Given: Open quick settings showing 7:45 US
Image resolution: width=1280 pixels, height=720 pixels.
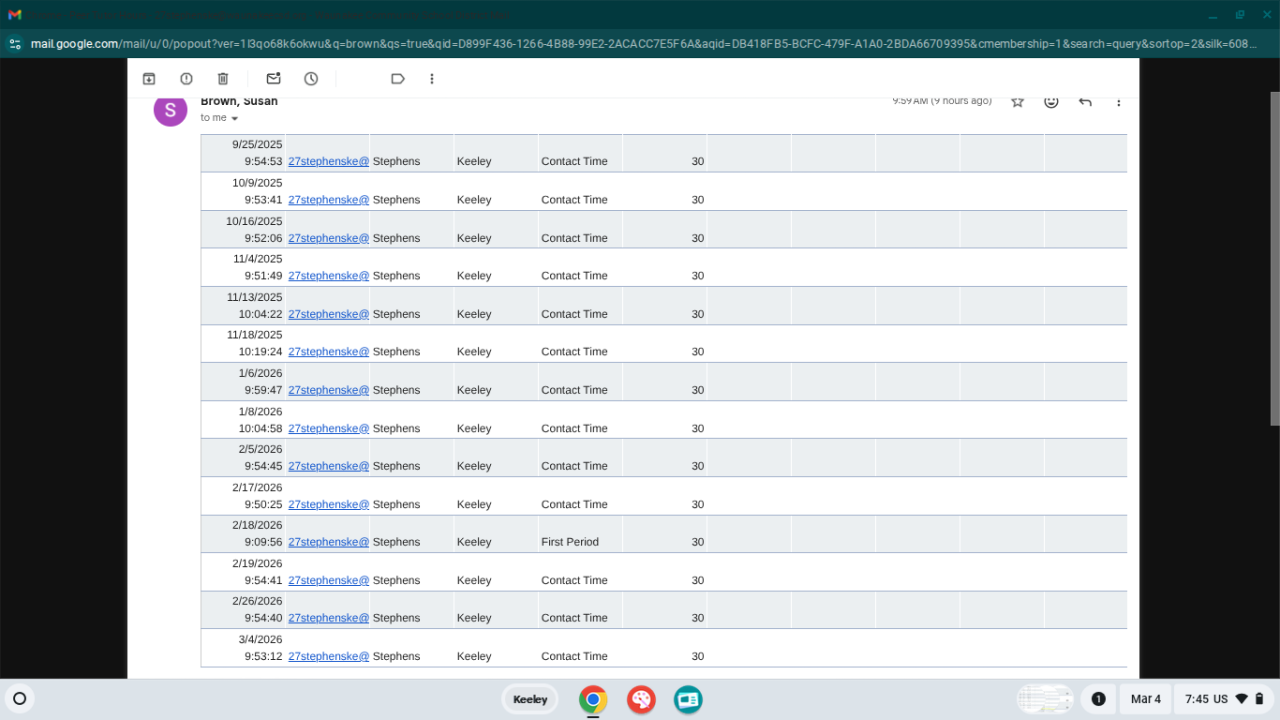Looking at the screenshot, I should (x=1224, y=699).
